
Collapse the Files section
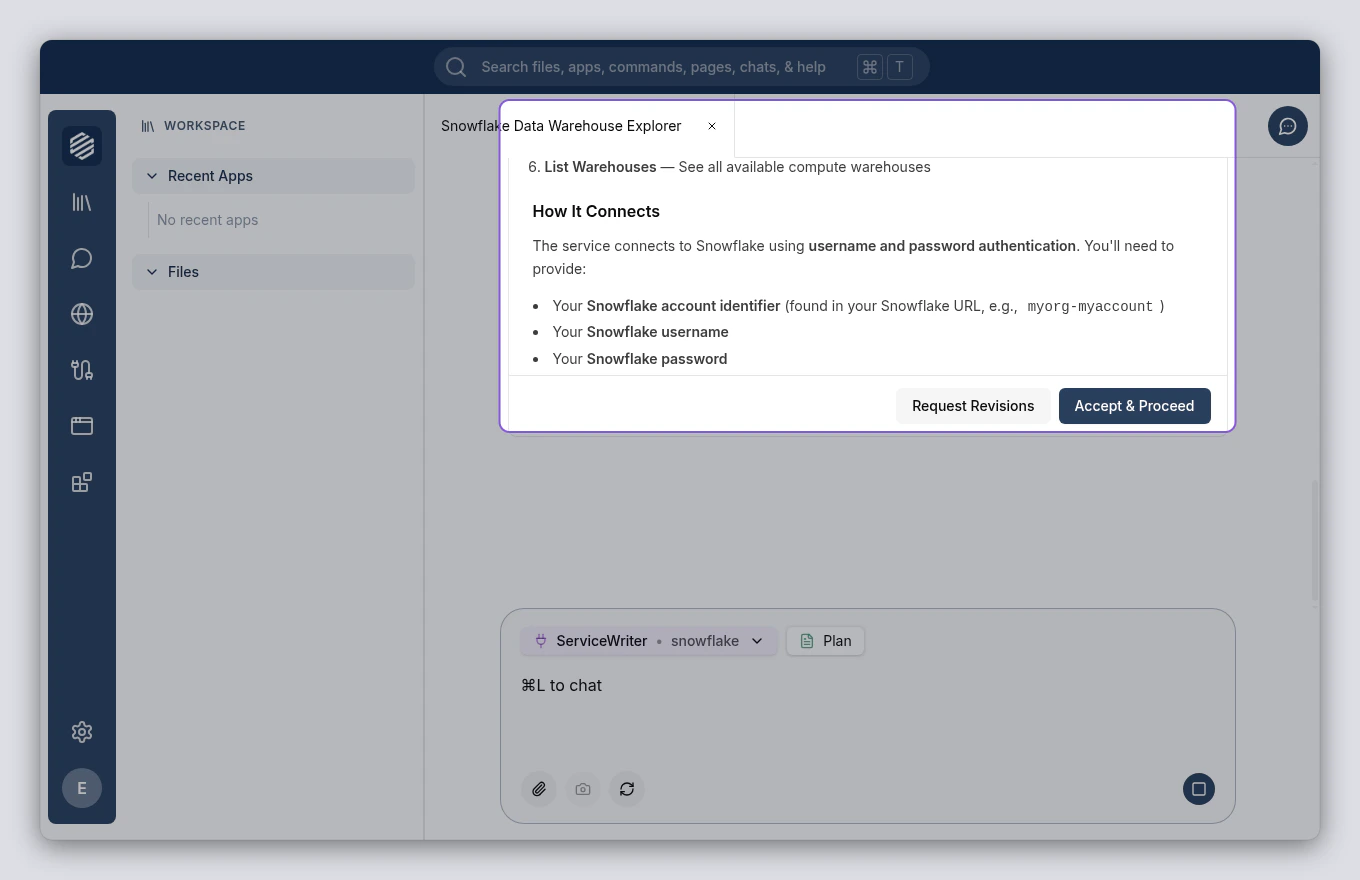273,272
